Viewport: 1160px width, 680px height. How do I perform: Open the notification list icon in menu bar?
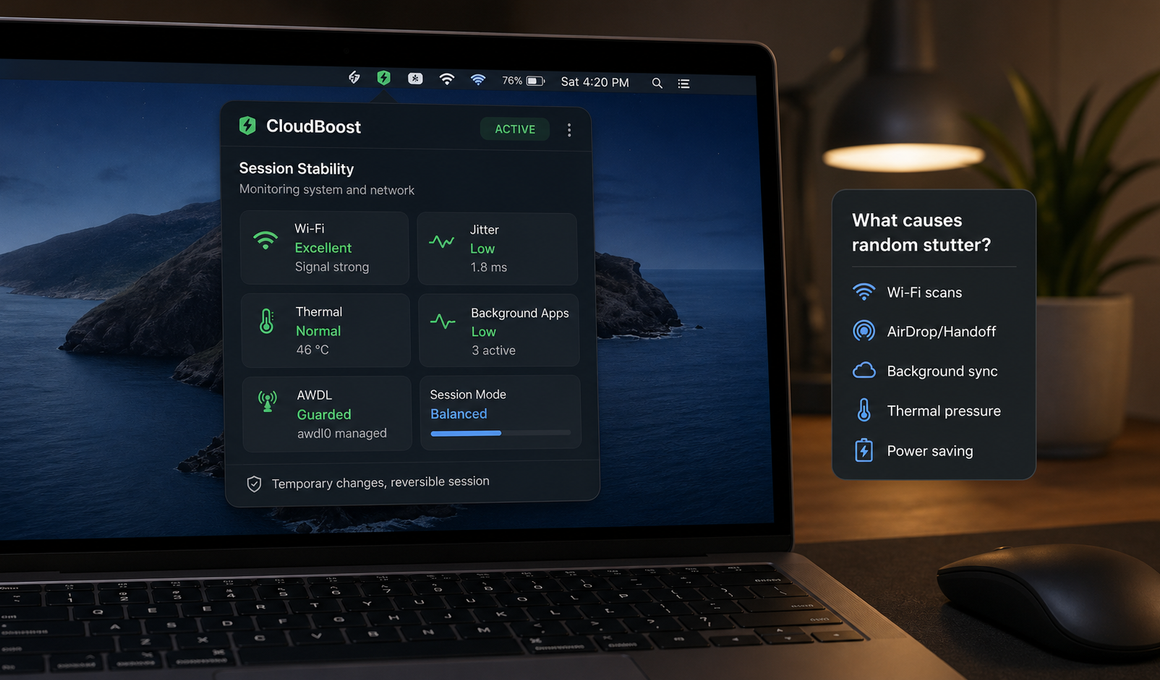(x=684, y=84)
